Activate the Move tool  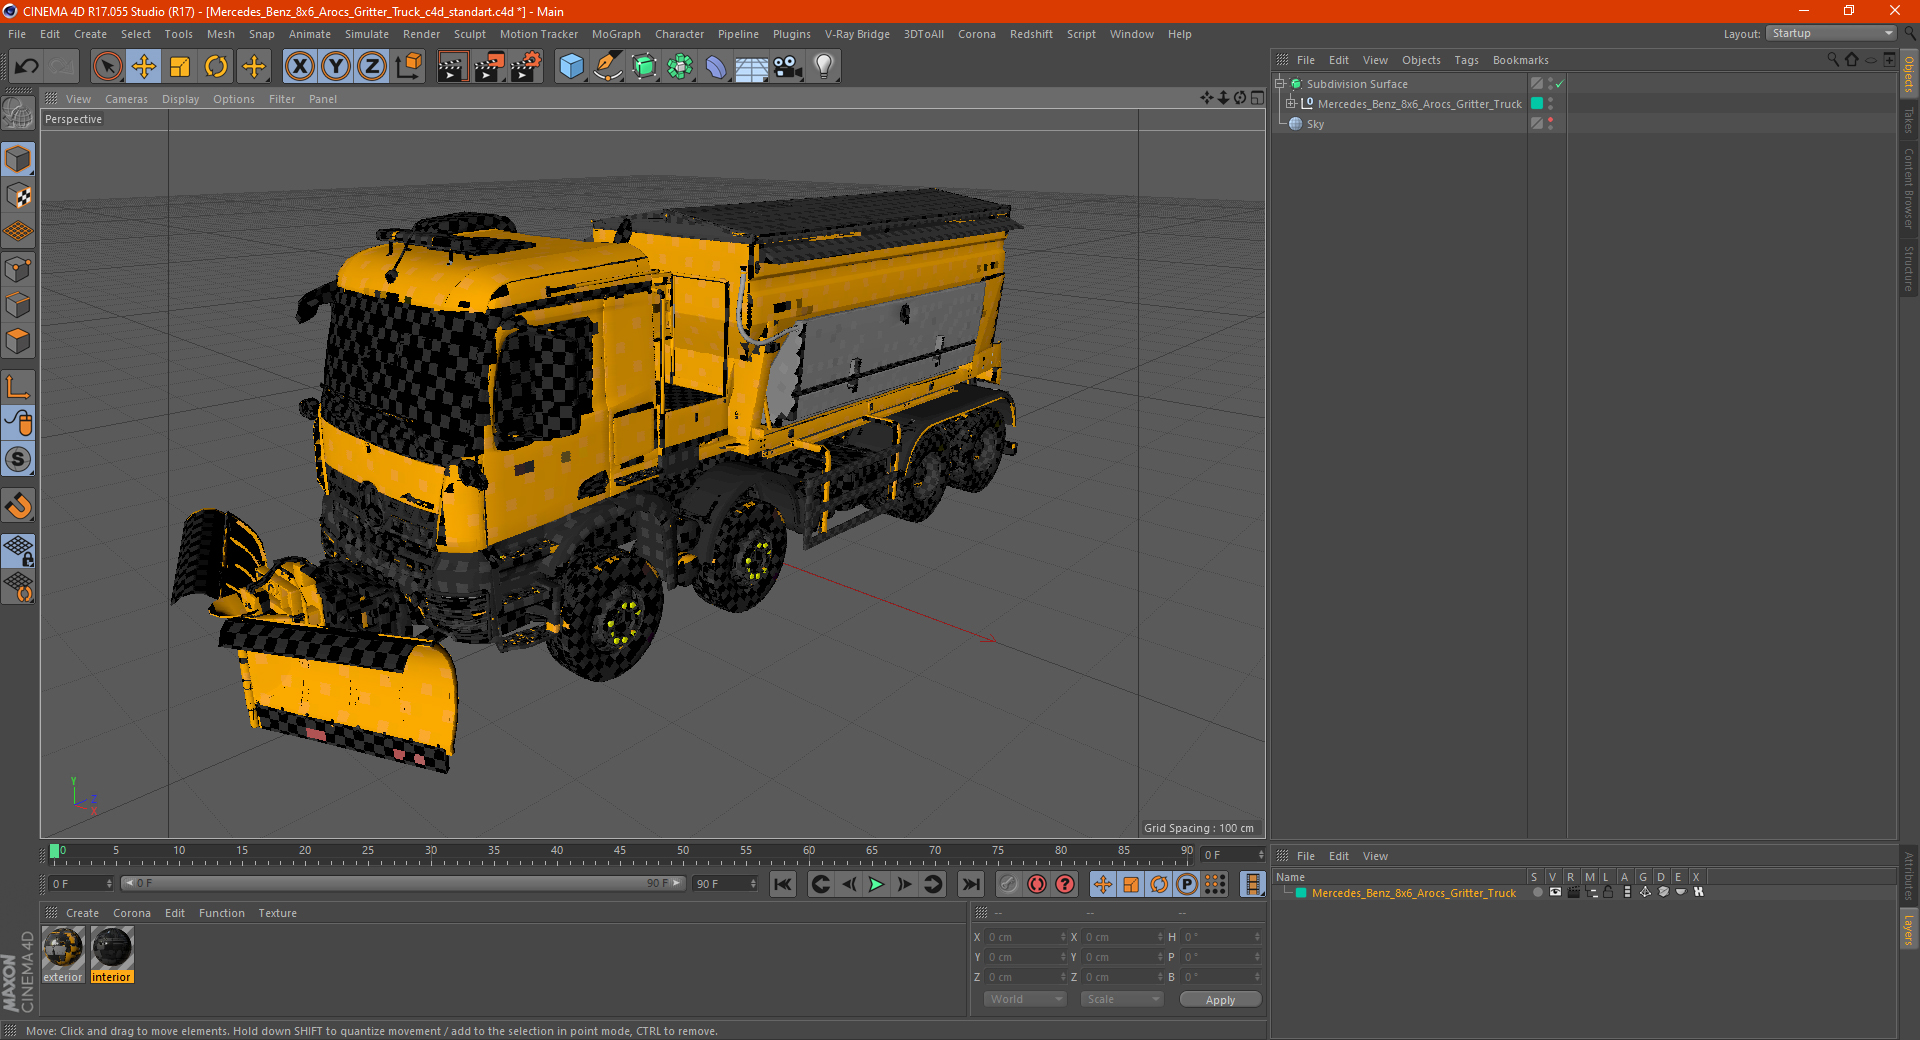[x=144, y=67]
